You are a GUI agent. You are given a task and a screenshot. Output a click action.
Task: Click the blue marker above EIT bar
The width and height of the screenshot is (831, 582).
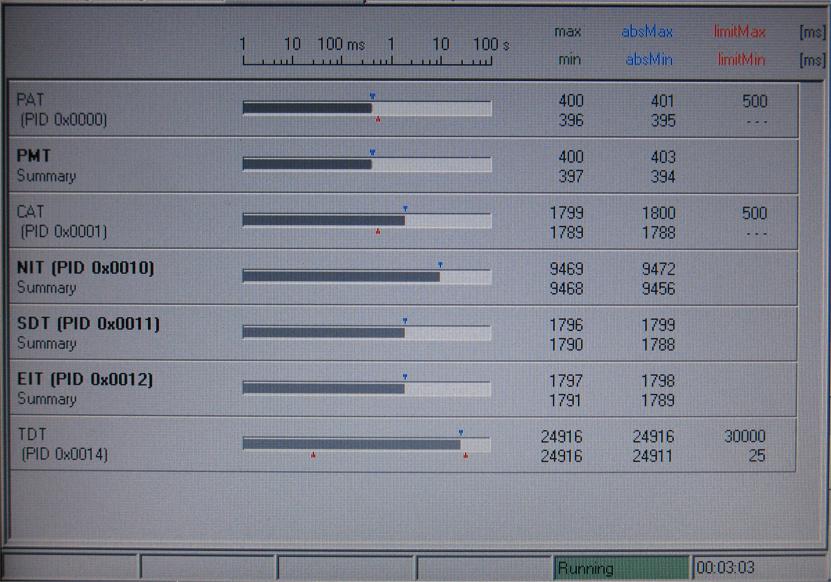405,377
